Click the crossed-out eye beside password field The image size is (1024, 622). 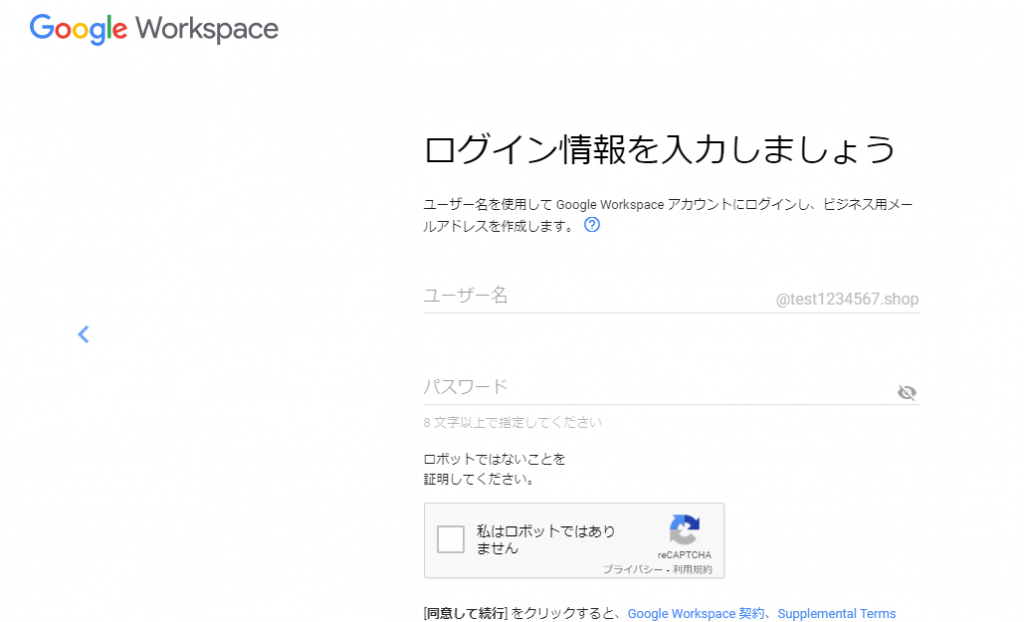[907, 392]
